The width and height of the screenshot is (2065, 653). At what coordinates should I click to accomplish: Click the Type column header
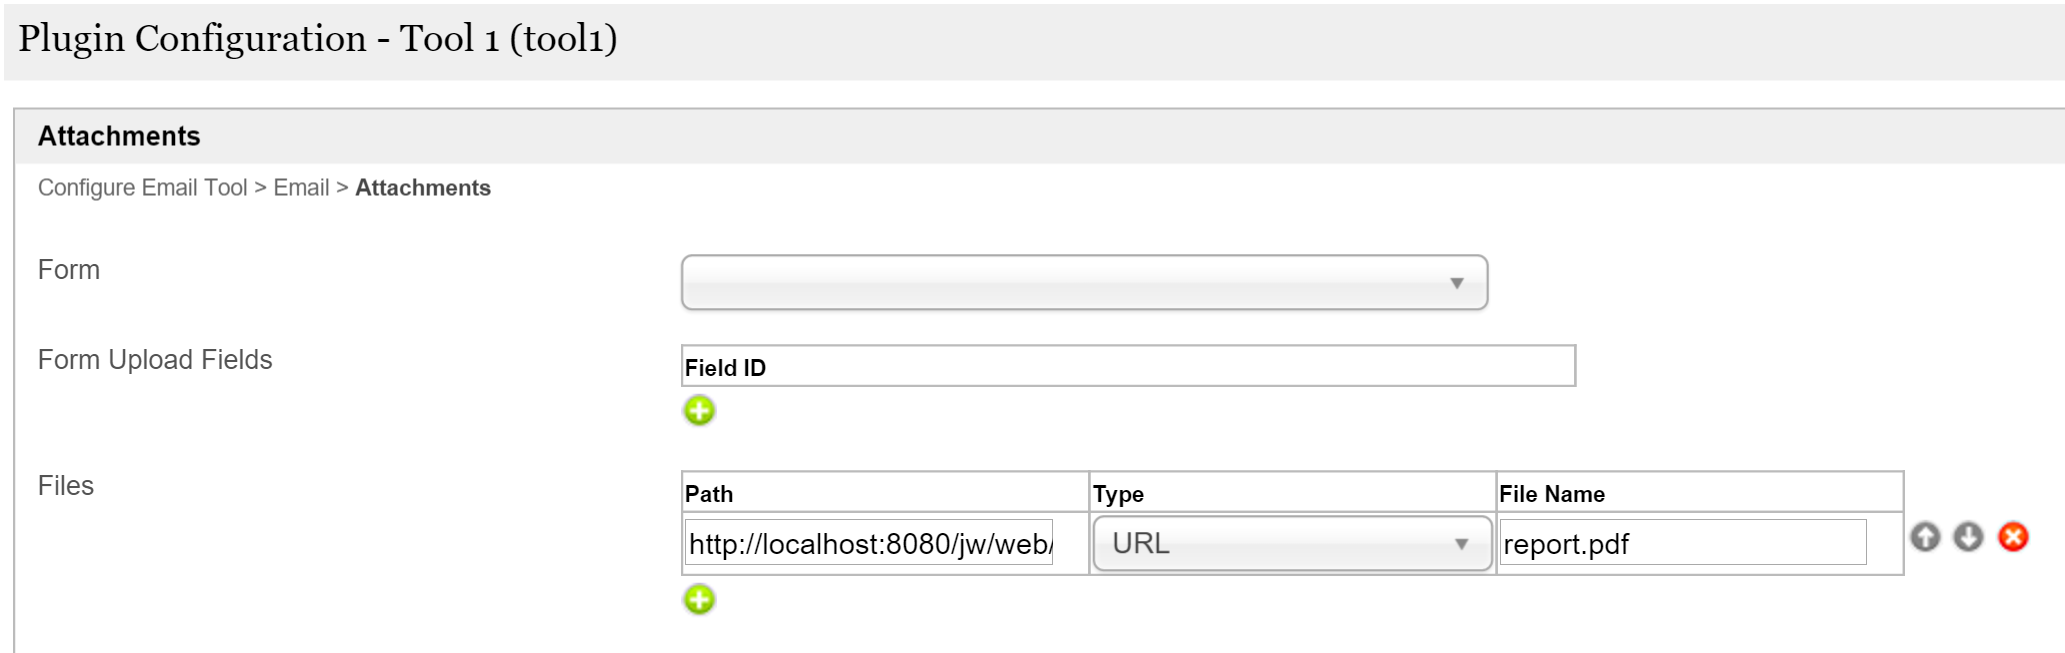1118,494
